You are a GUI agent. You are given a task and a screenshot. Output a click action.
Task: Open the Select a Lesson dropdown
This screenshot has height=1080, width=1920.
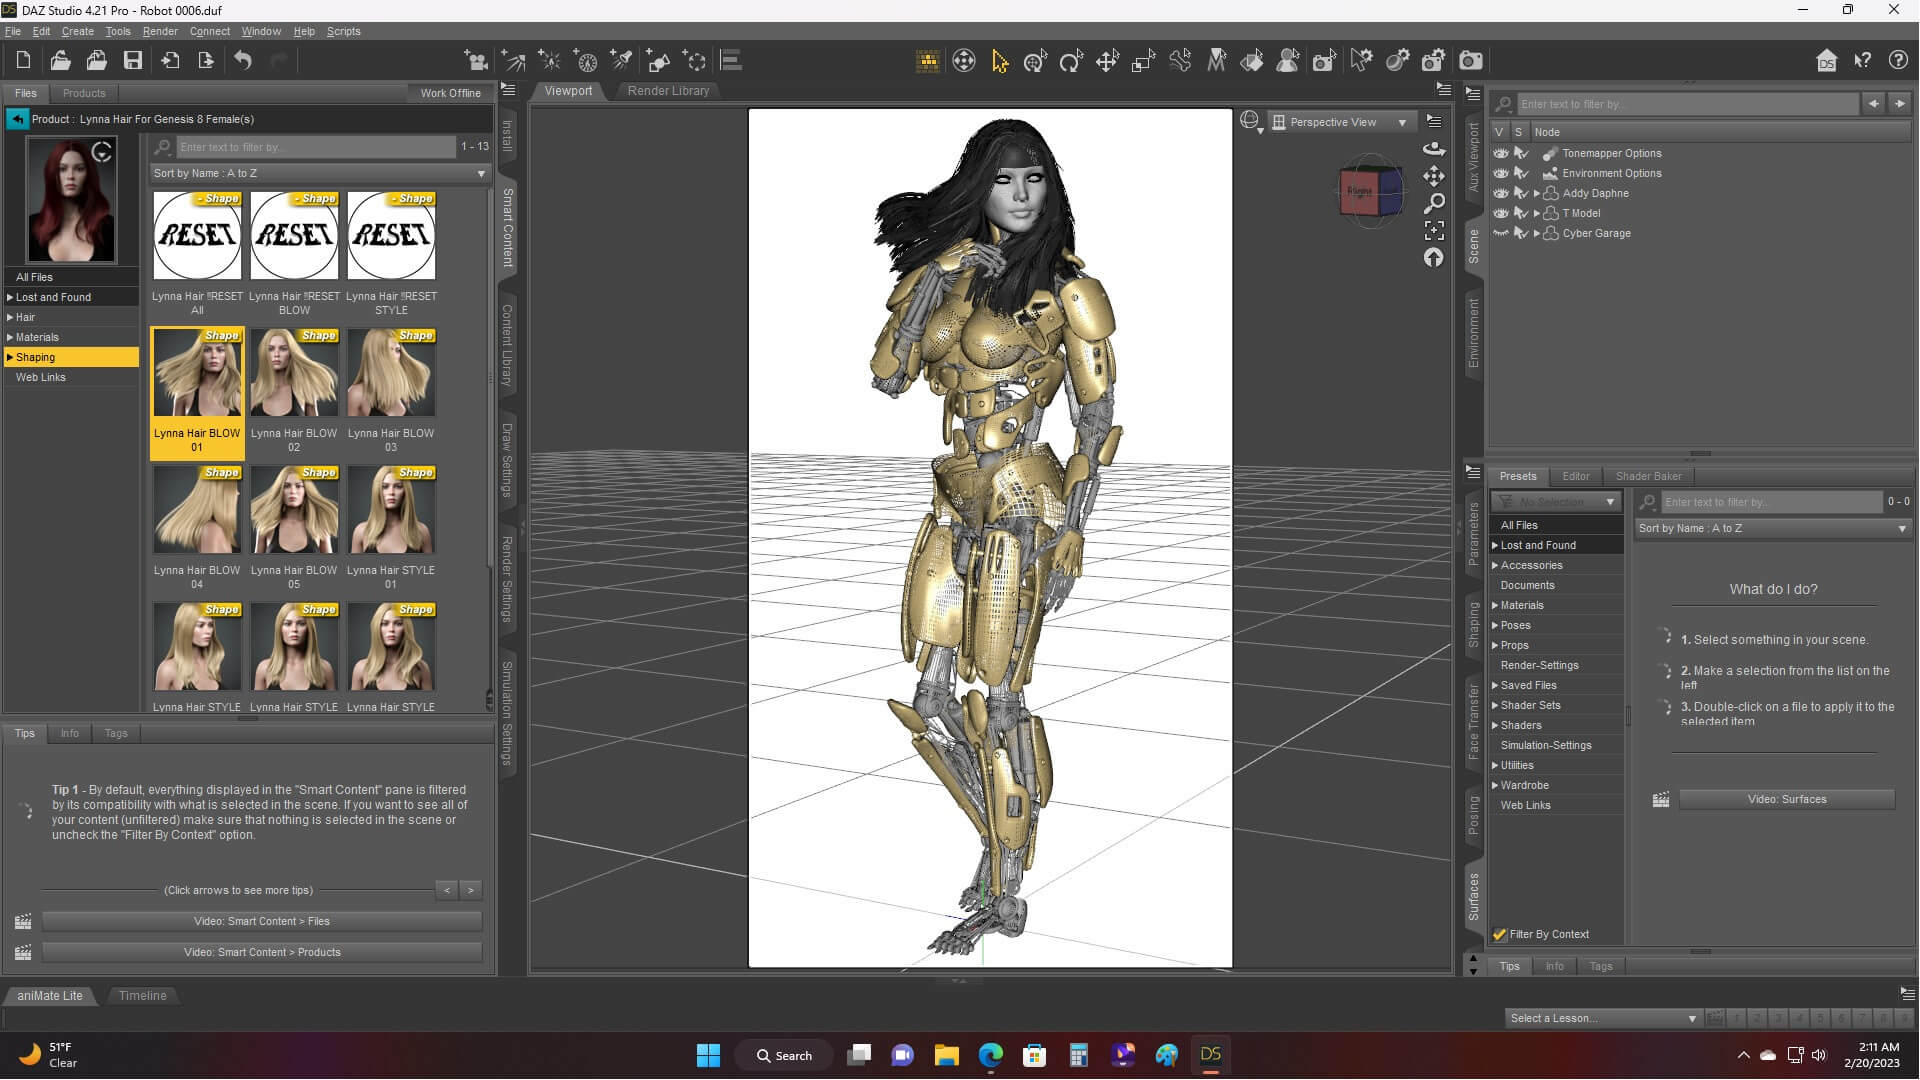(1603, 1018)
